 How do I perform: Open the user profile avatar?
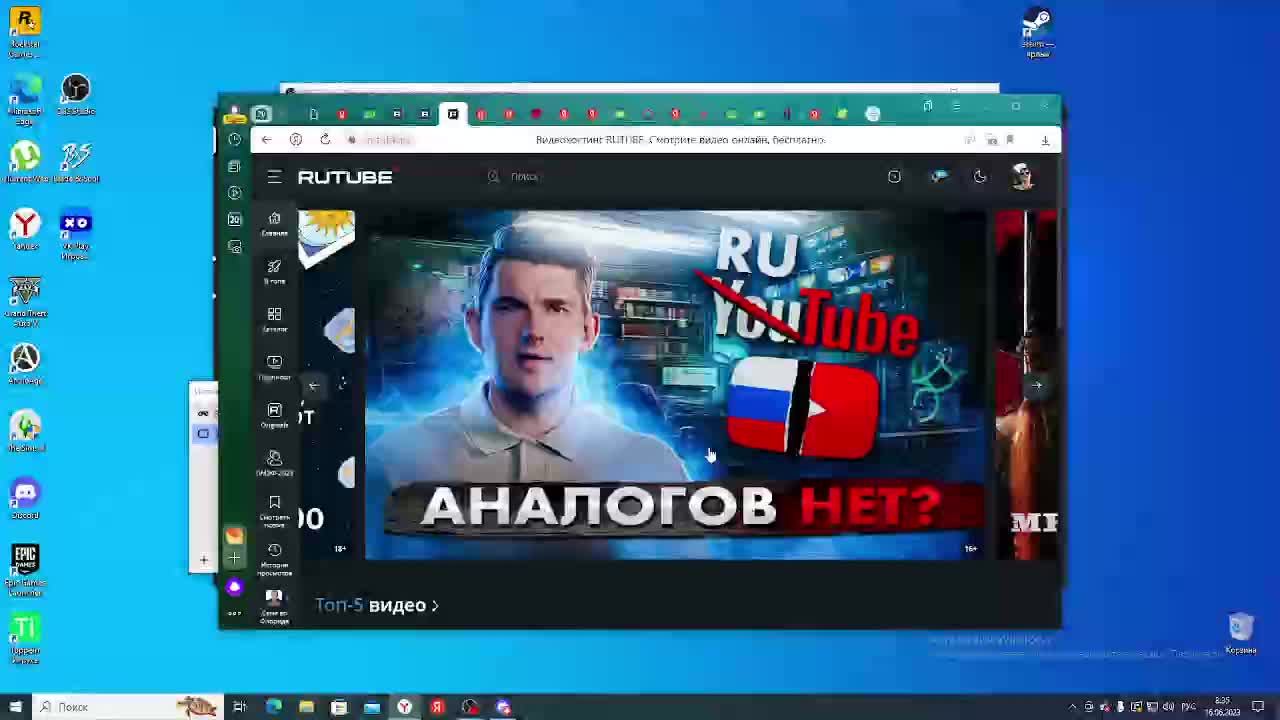click(x=1022, y=176)
